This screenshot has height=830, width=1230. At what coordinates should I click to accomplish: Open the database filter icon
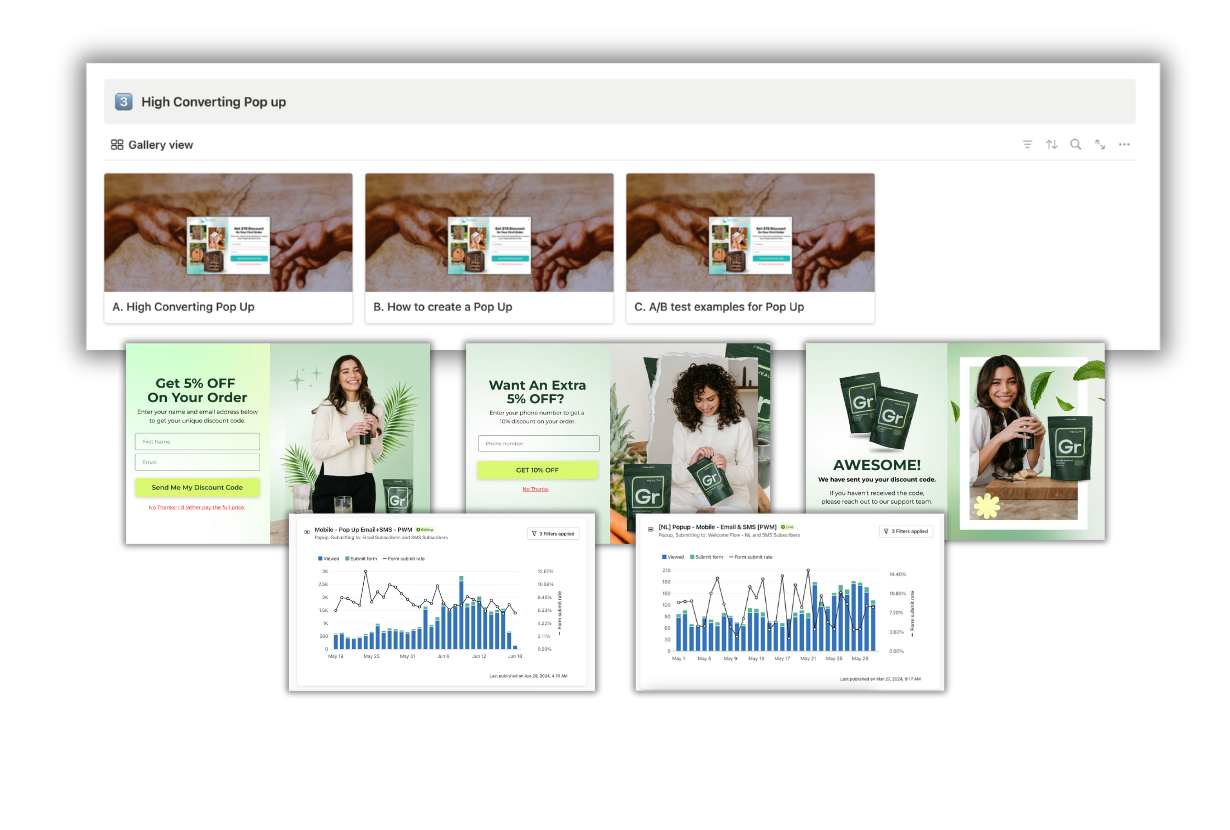pyautogui.click(x=1027, y=145)
